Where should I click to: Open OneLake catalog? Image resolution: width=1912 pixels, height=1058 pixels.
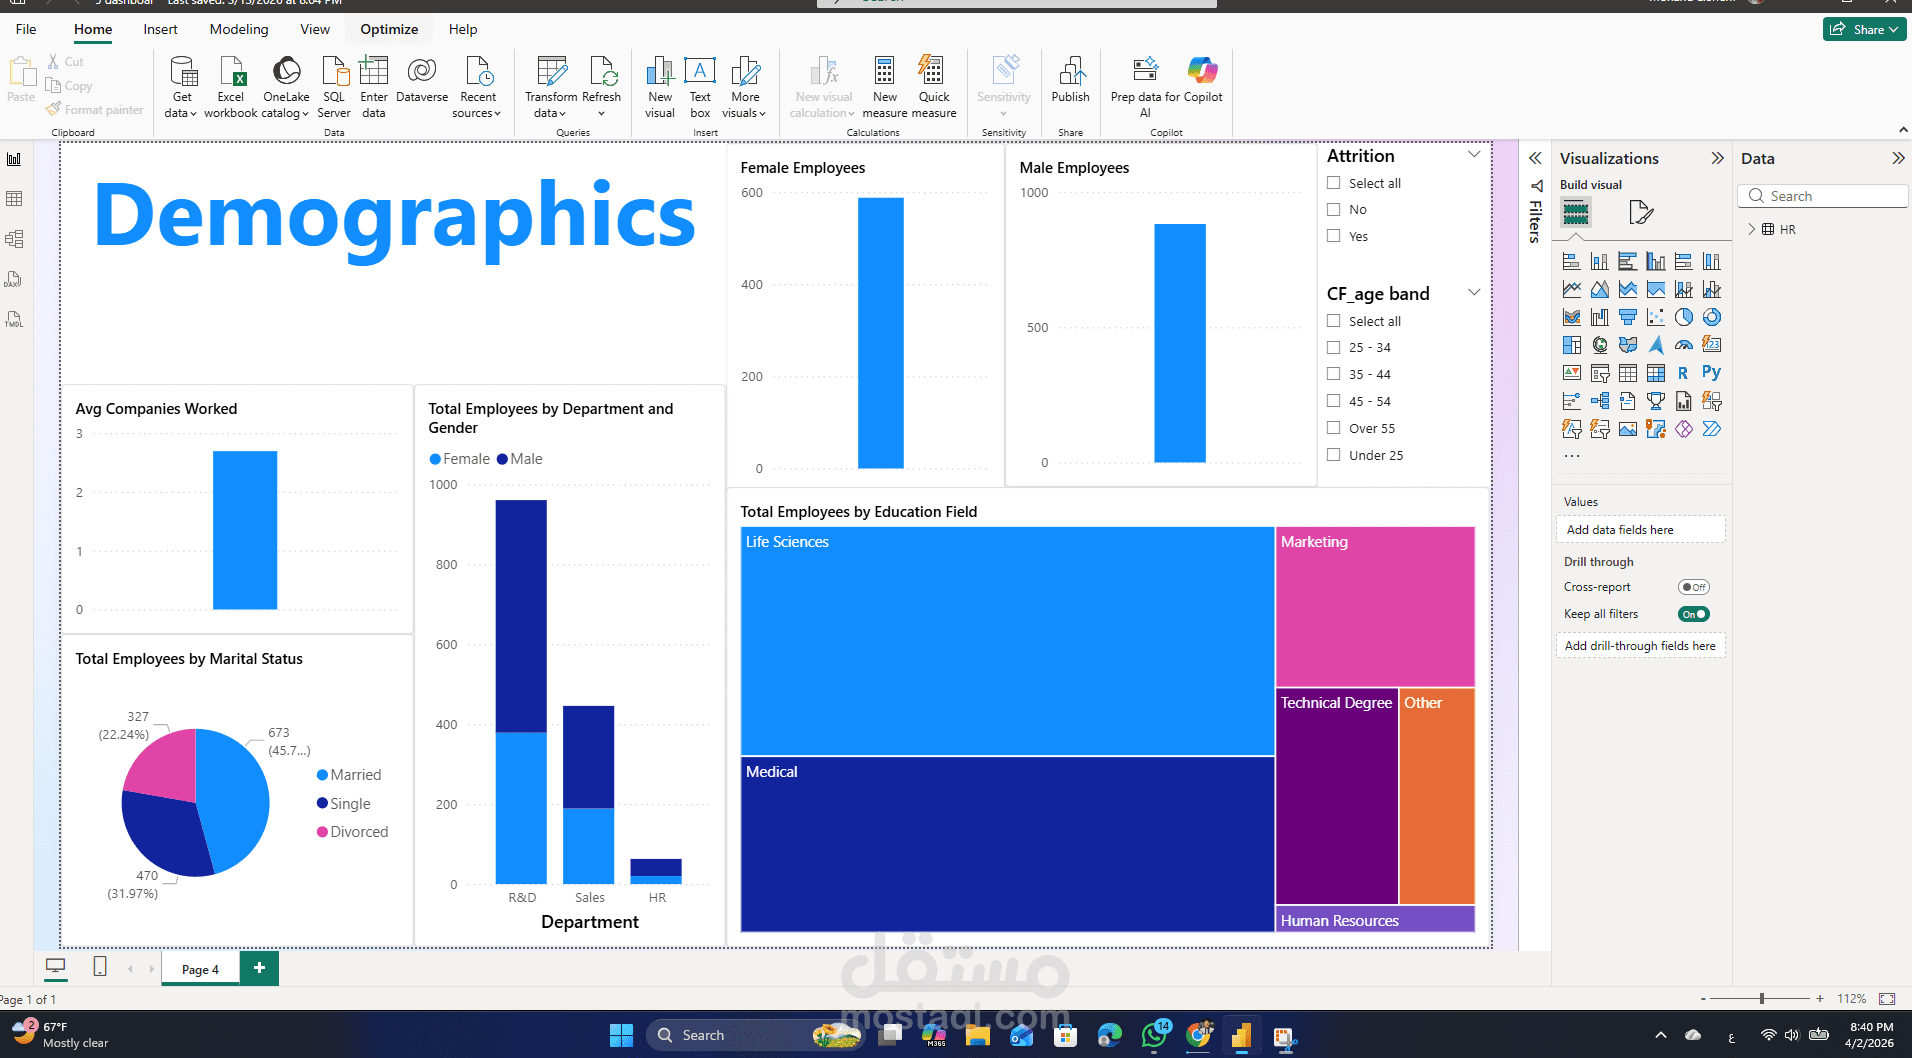tap(286, 86)
